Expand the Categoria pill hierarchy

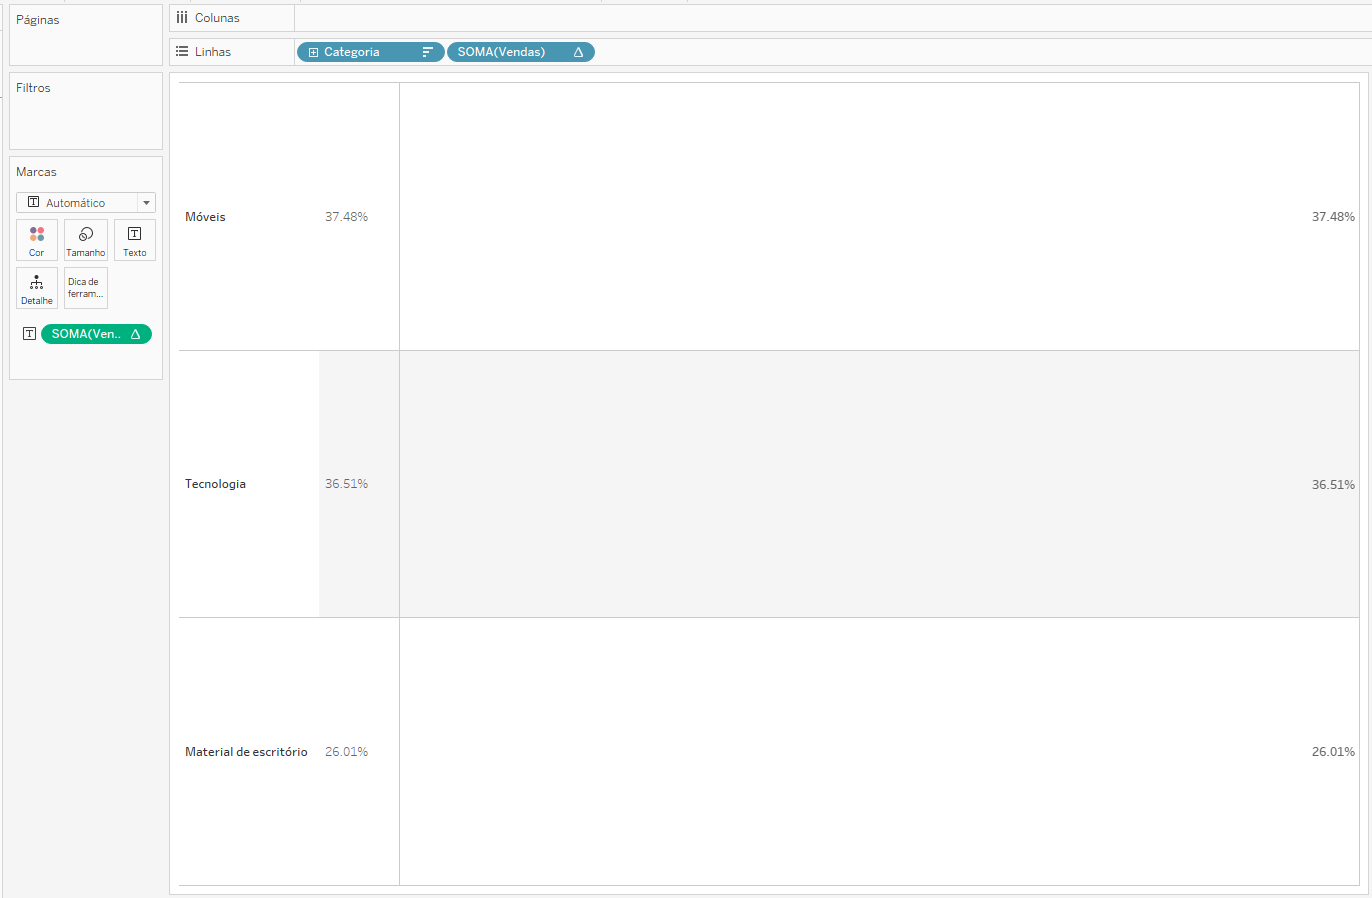coord(313,52)
